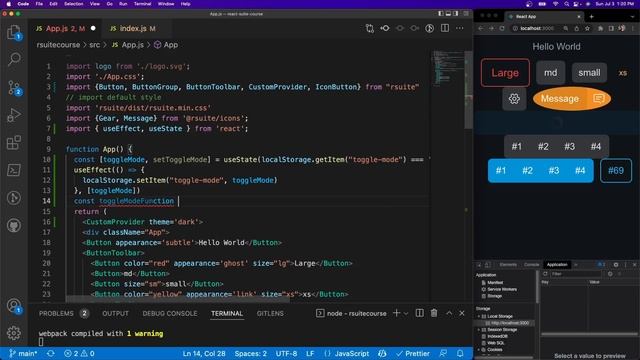The height and width of the screenshot is (360, 640).
Task: Click the Synchronize Changes icon in status bar
Action: [51, 353]
